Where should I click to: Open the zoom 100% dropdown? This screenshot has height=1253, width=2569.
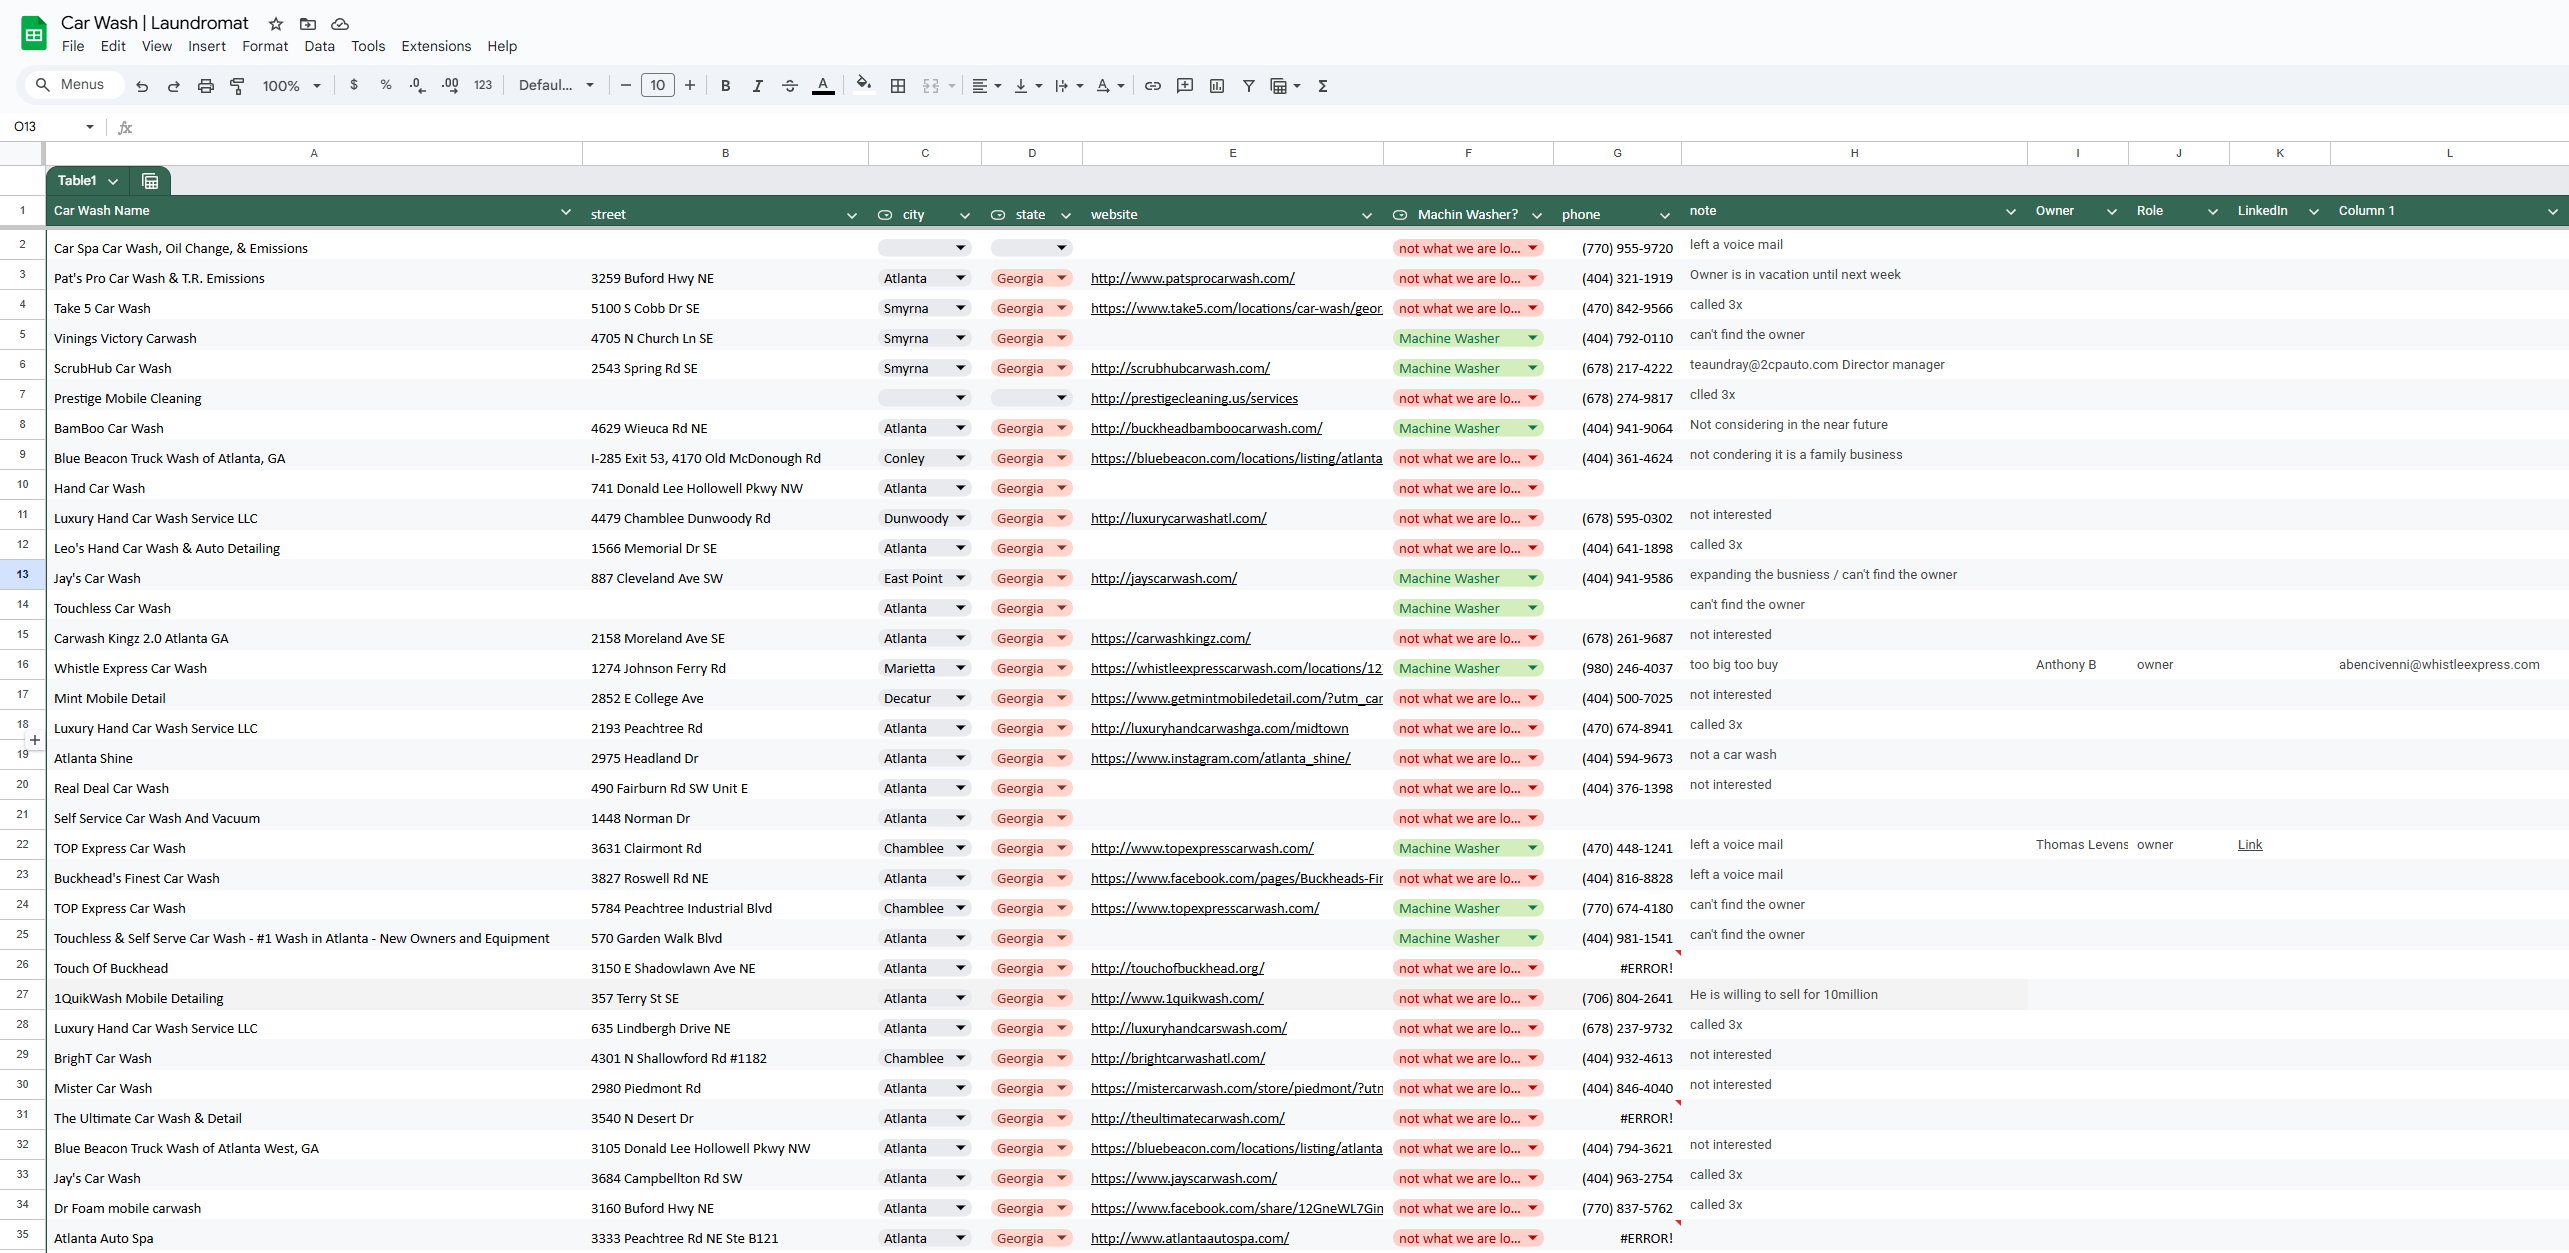tap(291, 86)
